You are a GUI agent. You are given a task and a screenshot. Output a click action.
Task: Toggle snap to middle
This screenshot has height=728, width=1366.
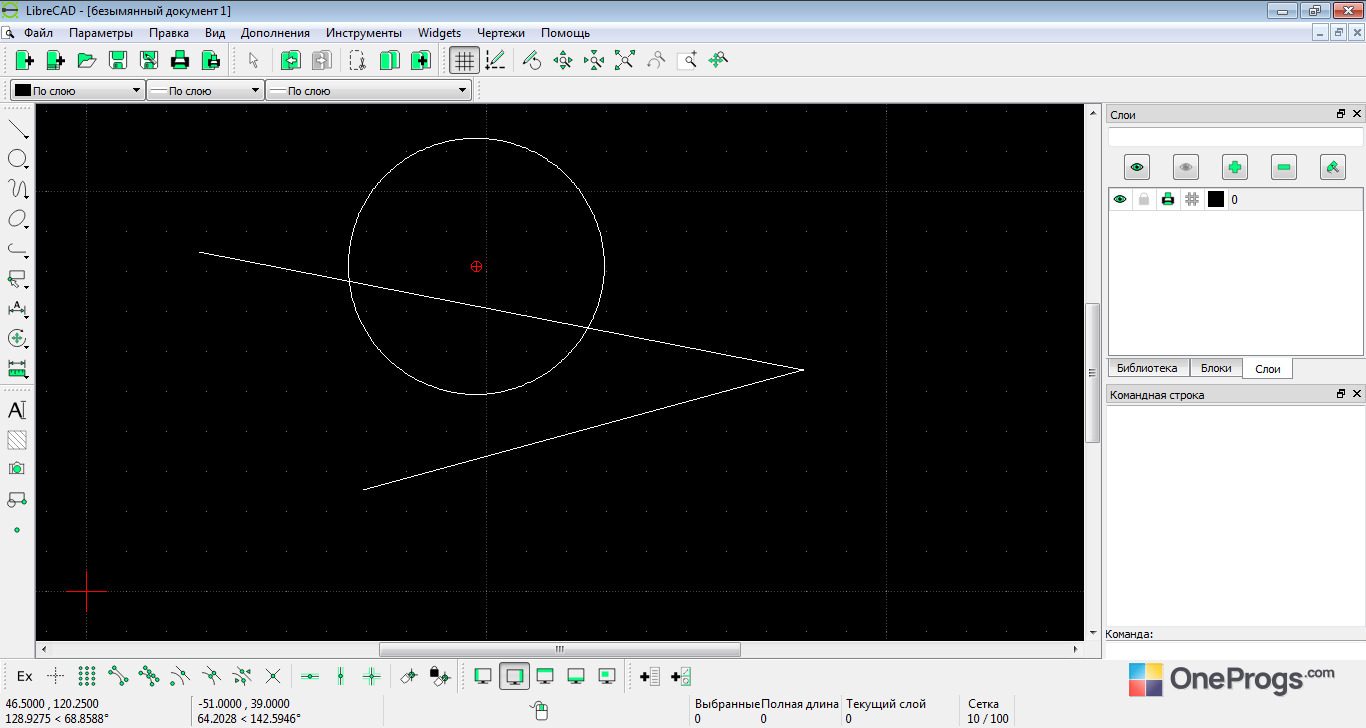pyautogui.click(x=211, y=677)
